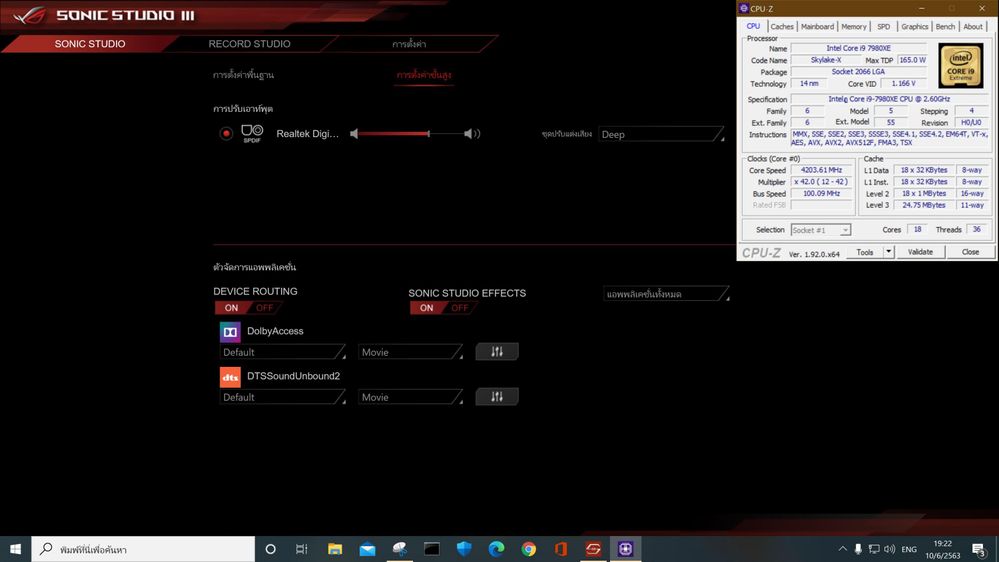Click the DolbyAccess app icon
The height and width of the screenshot is (562, 999).
pos(230,332)
